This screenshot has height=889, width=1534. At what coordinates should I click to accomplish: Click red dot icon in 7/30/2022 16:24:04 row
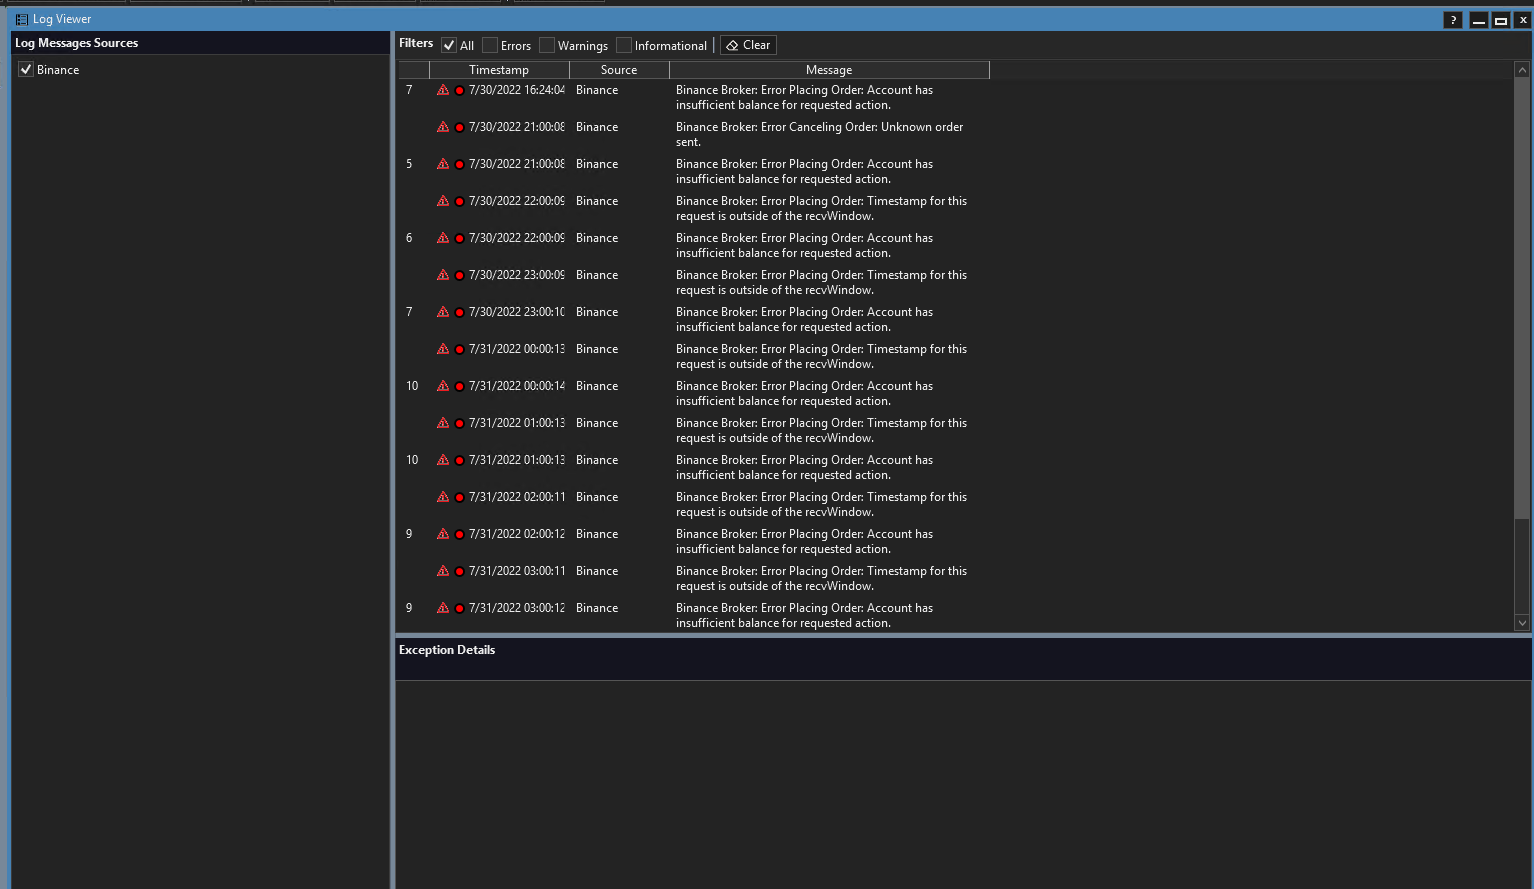[460, 91]
